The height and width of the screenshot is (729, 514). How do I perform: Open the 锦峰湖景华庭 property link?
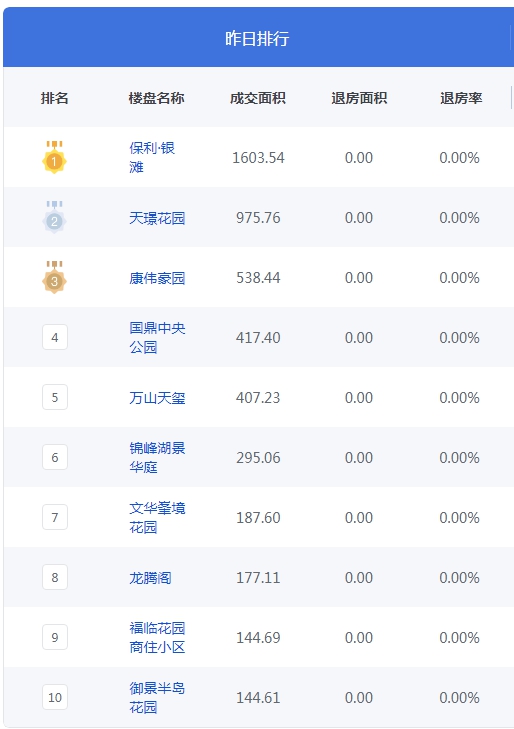[x=157, y=457]
